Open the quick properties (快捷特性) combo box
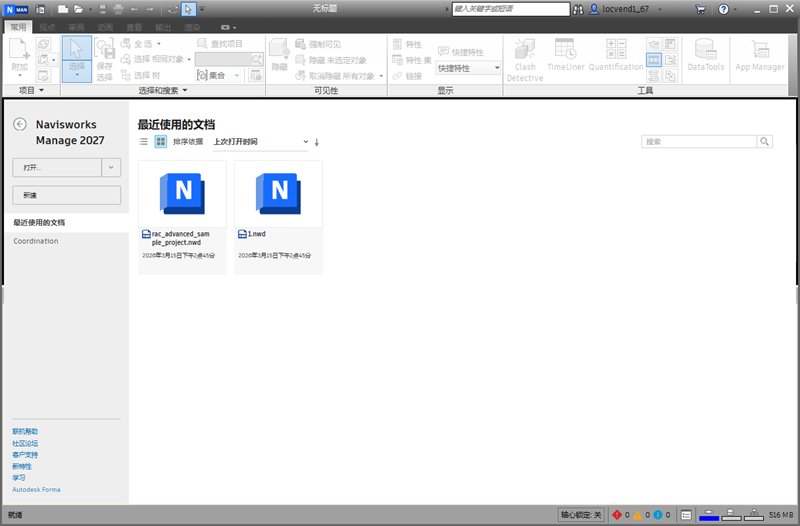800x526 pixels. click(x=468, y=68)
